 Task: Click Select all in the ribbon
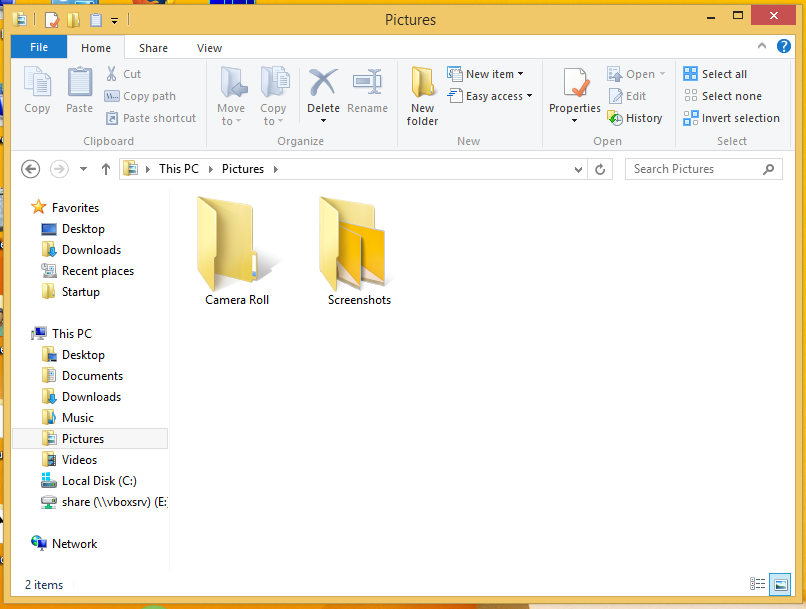click(x=713, y=73)
